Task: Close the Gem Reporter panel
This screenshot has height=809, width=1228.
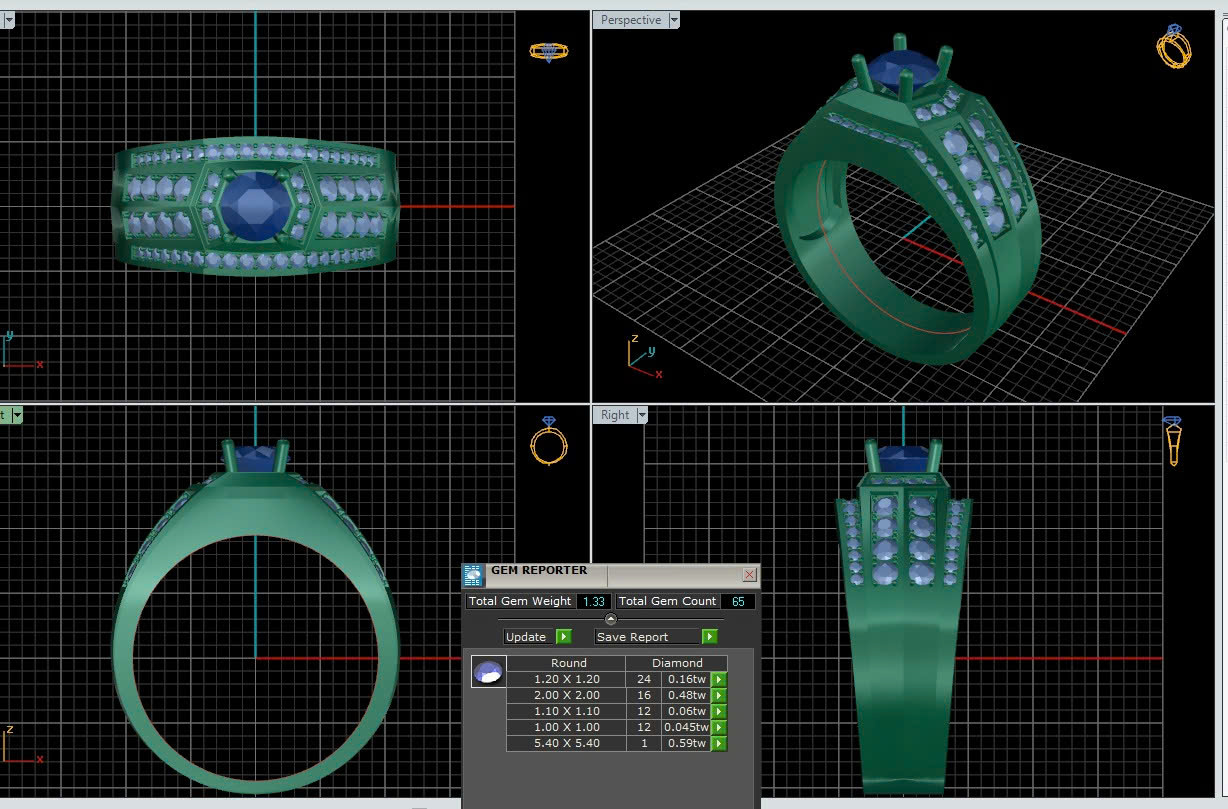Action: tap(750, 575)
